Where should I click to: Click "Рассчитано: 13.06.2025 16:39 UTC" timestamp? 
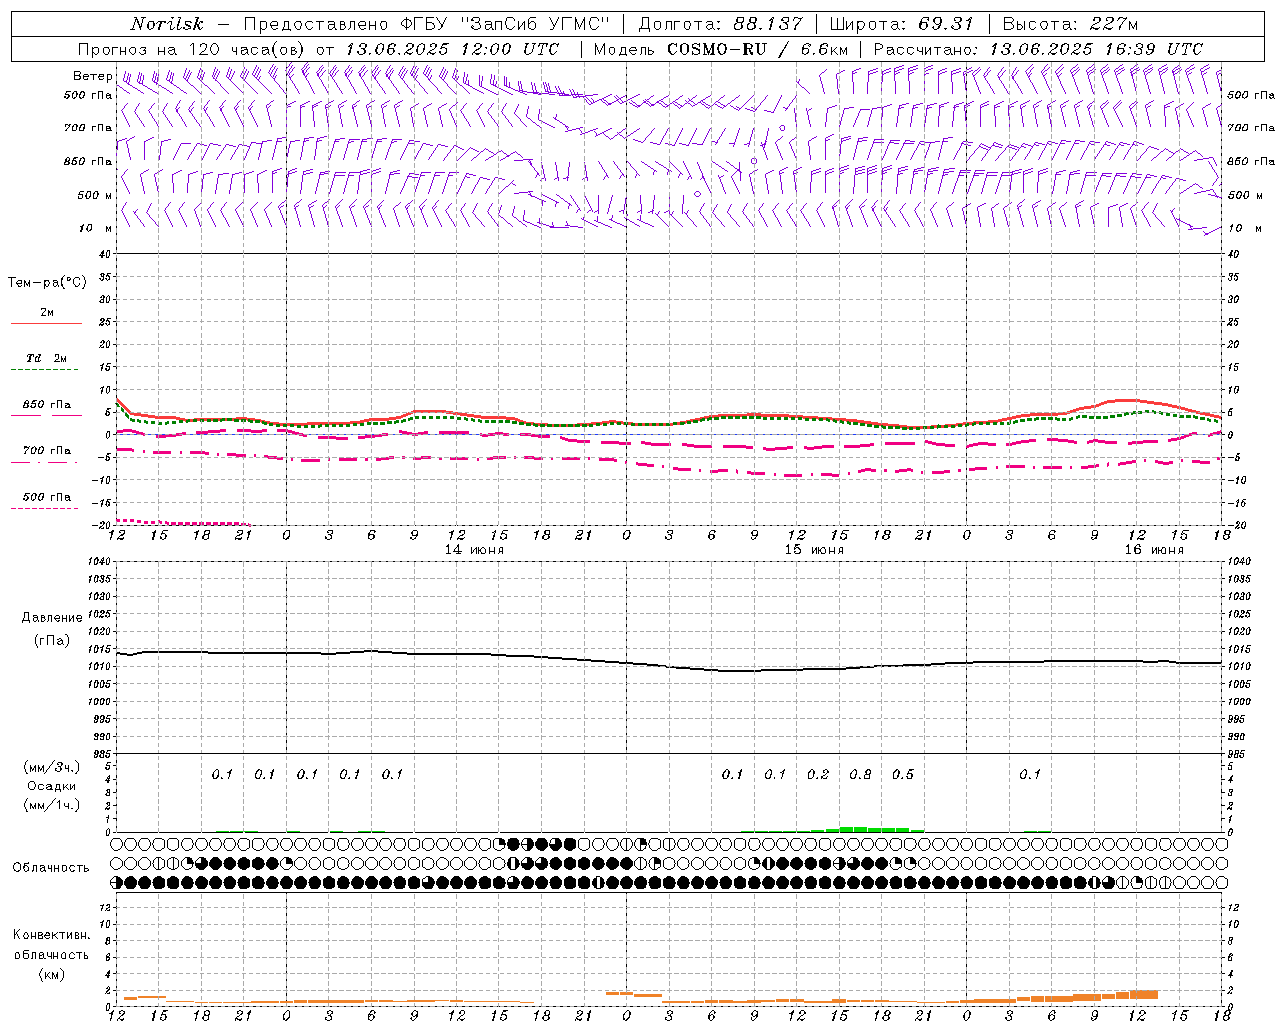point(1038,49)
